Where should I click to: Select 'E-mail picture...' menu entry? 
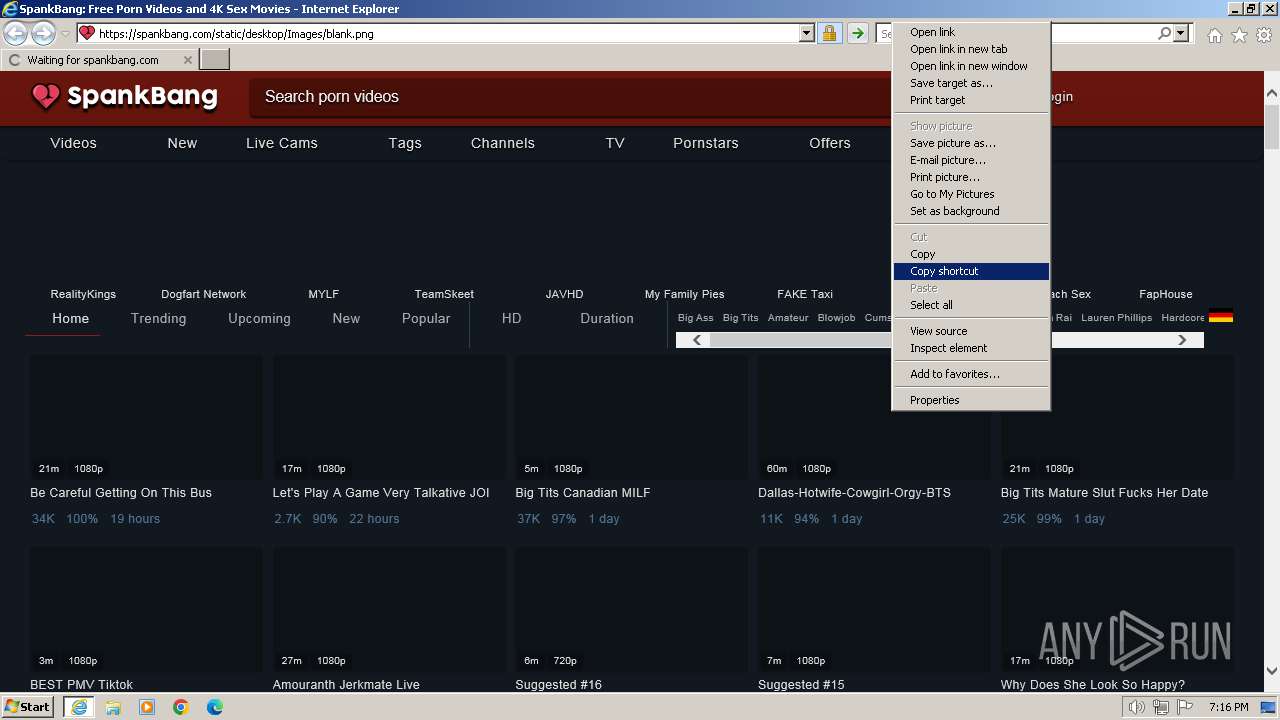(x=970, y=160)
